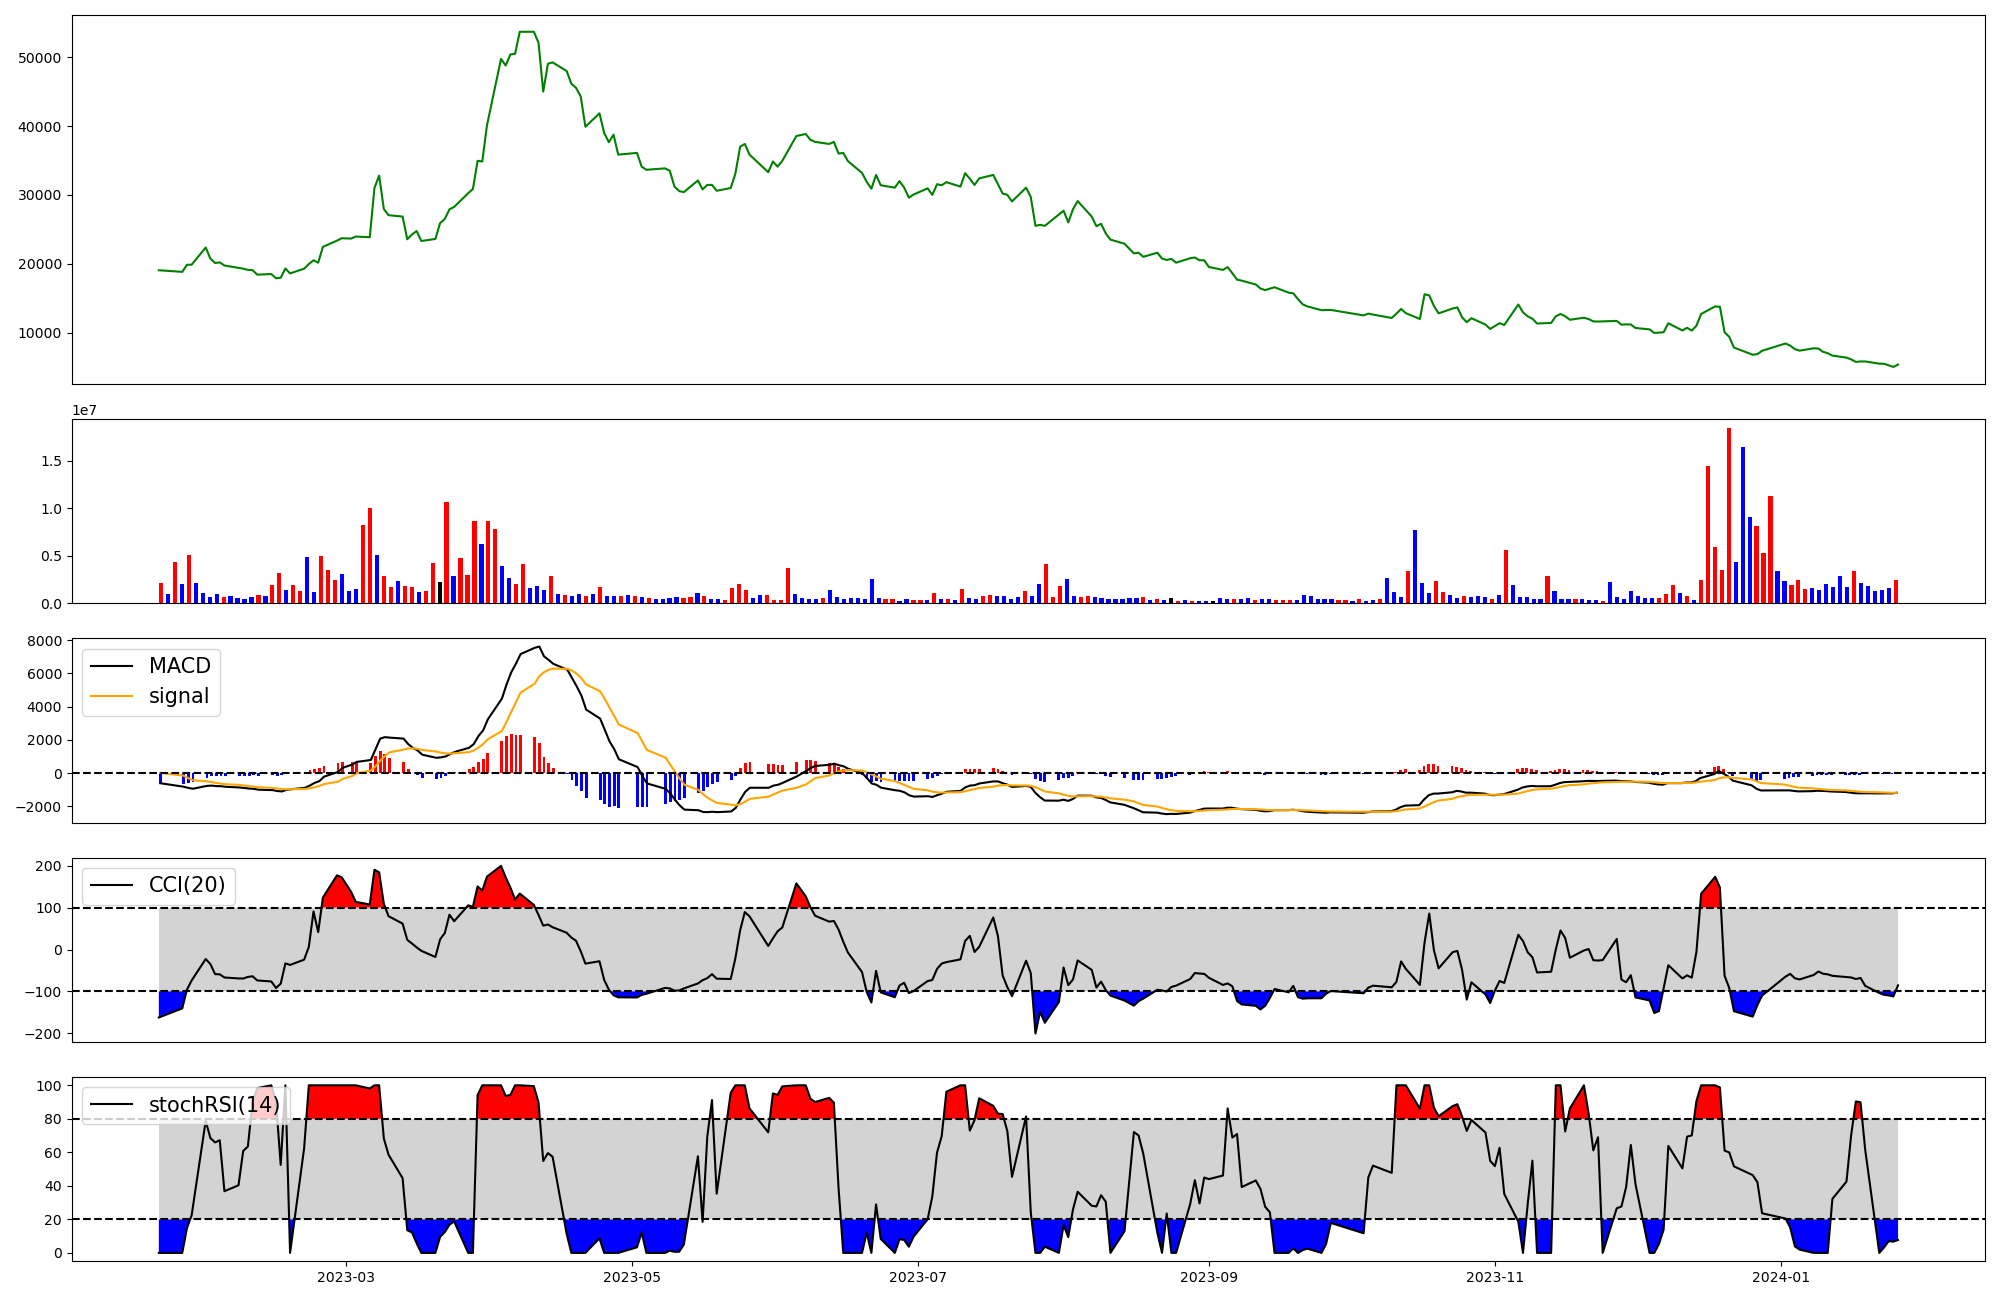Viewport: 2000px width, 1300px height.
Task: Click the 1.5 tick on volume axis
Action: click(x=51, y=461)
